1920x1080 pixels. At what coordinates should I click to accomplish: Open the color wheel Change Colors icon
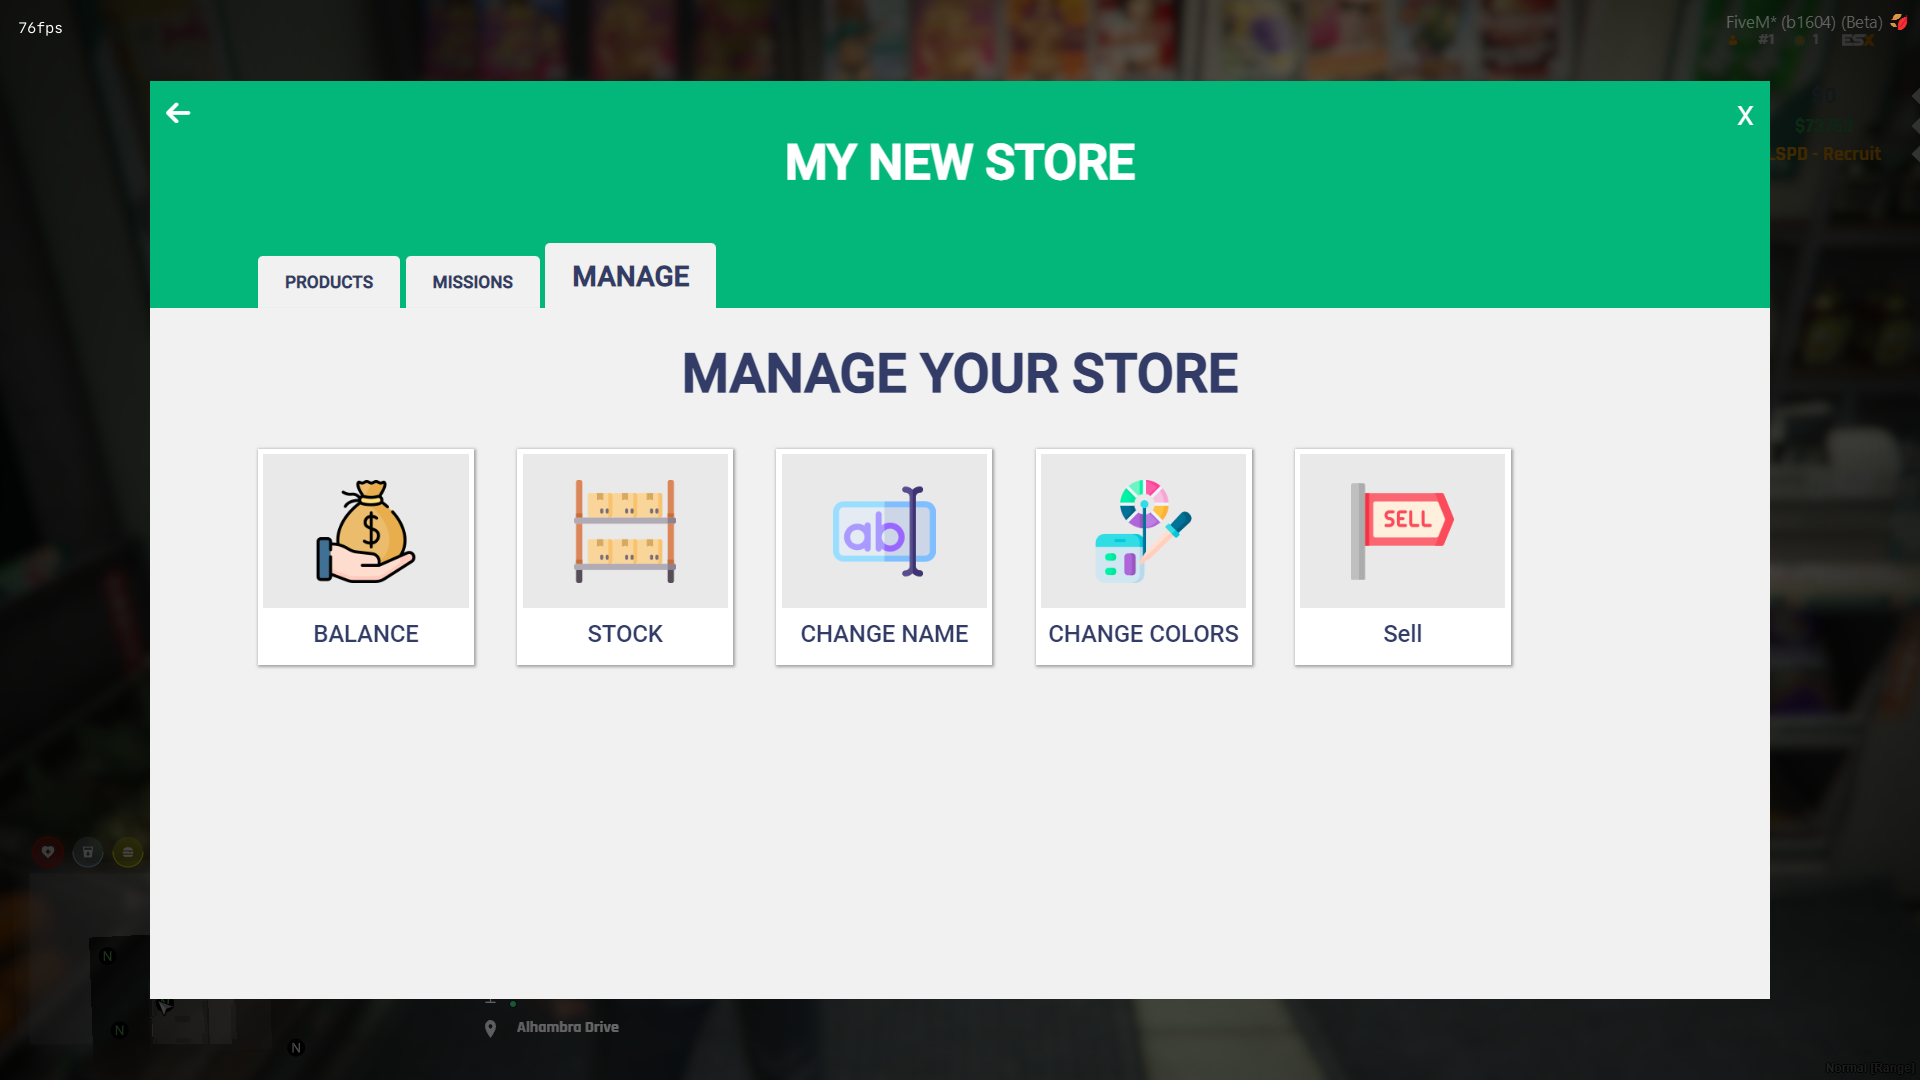point(1143,530)
